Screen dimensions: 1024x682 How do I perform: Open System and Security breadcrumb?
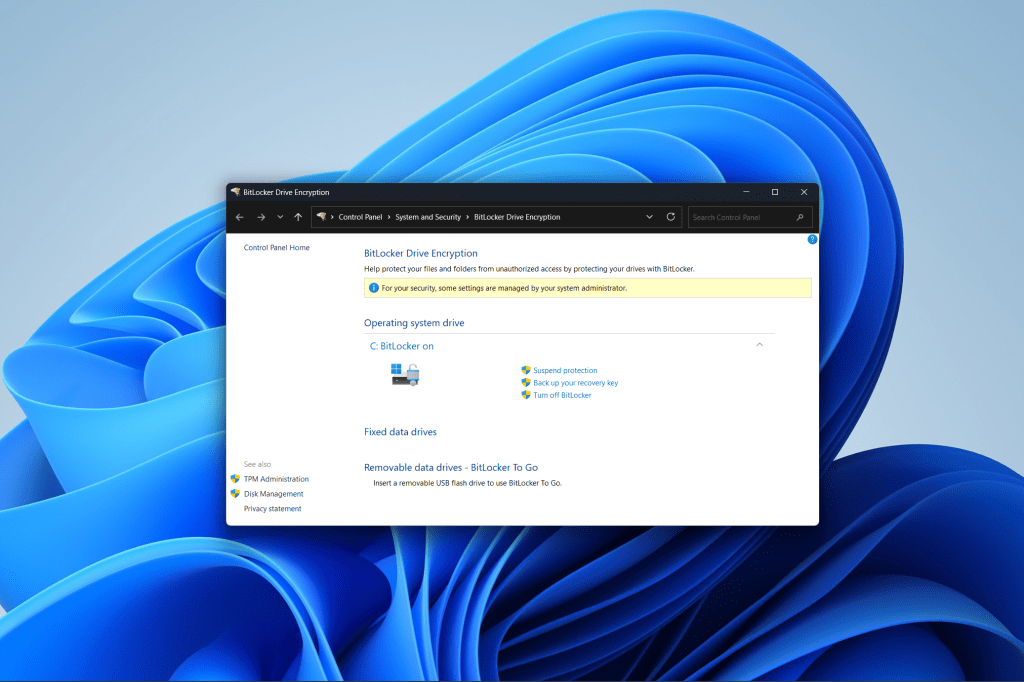click(428, 217)
